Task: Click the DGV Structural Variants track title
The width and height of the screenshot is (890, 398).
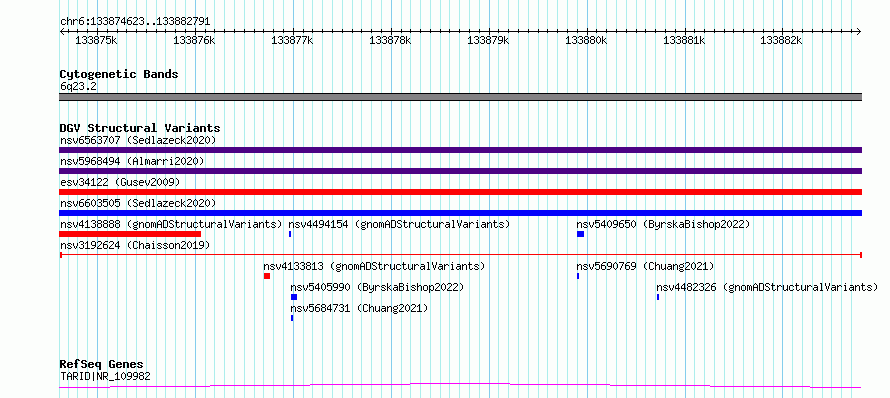Action: click(x=140, y=128)
